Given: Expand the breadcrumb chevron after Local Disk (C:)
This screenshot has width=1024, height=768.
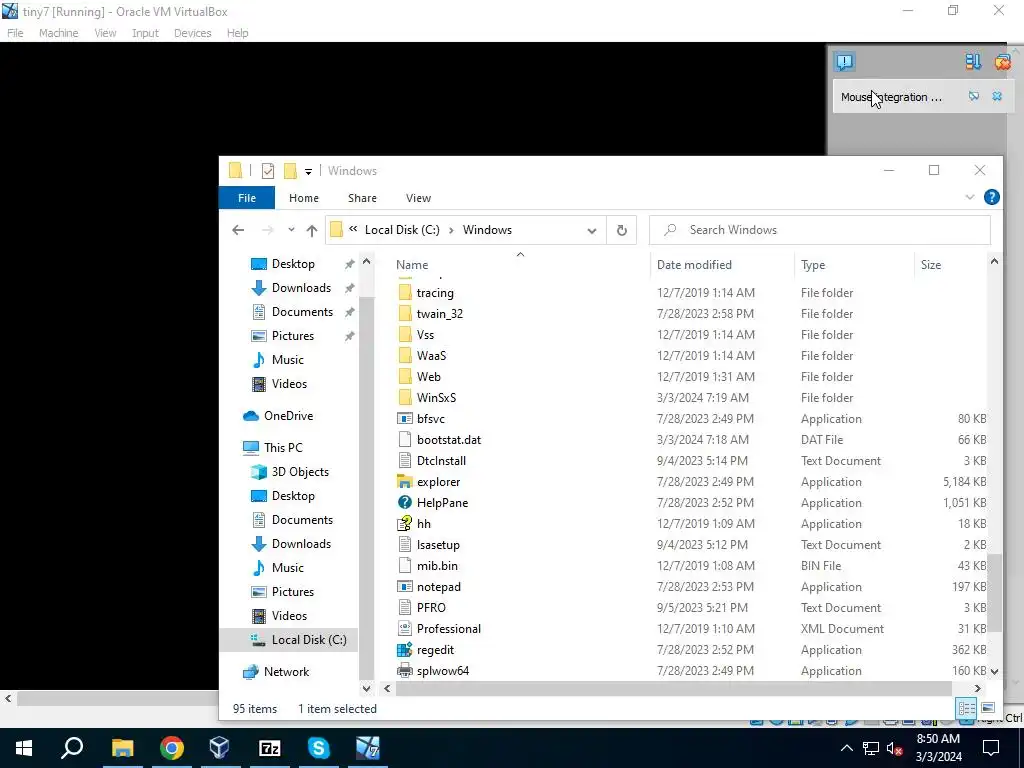Looking at the screenshot, I should click(x=451, y=230).
